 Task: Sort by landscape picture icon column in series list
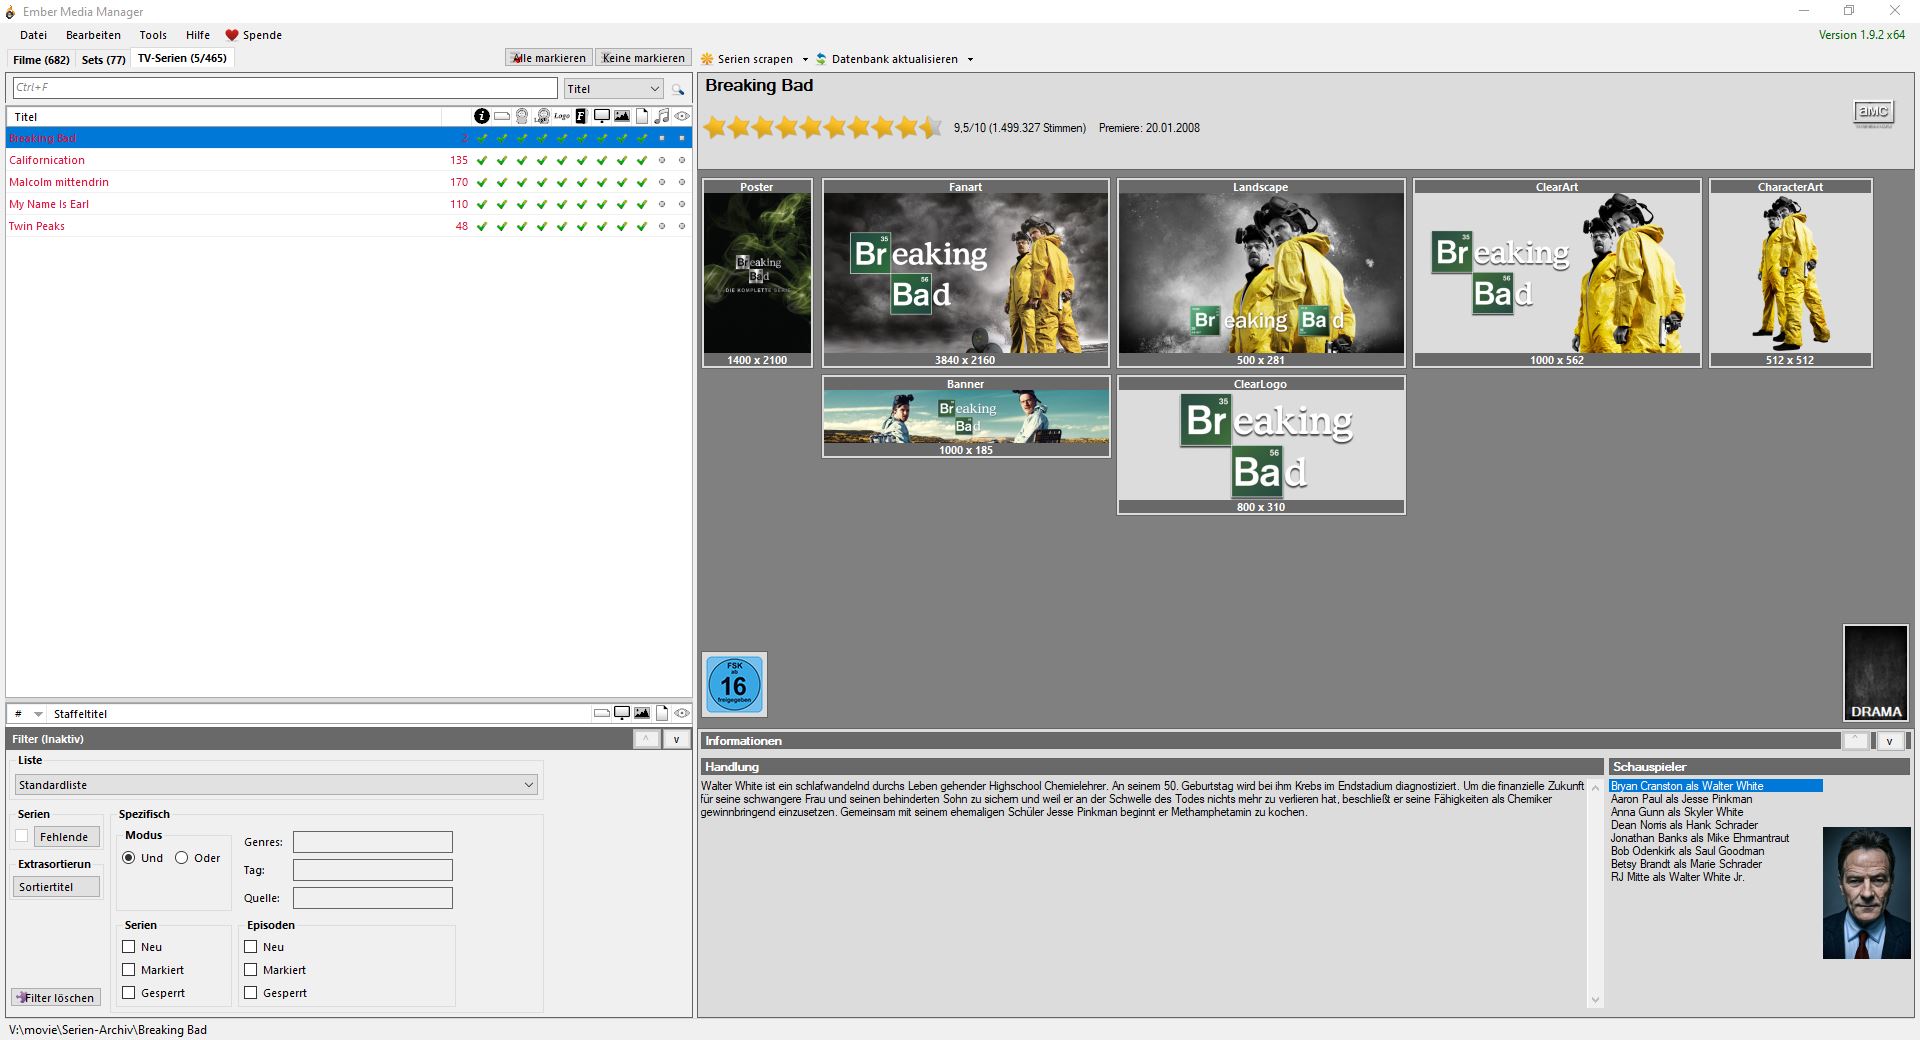click(x=622, y=116)
